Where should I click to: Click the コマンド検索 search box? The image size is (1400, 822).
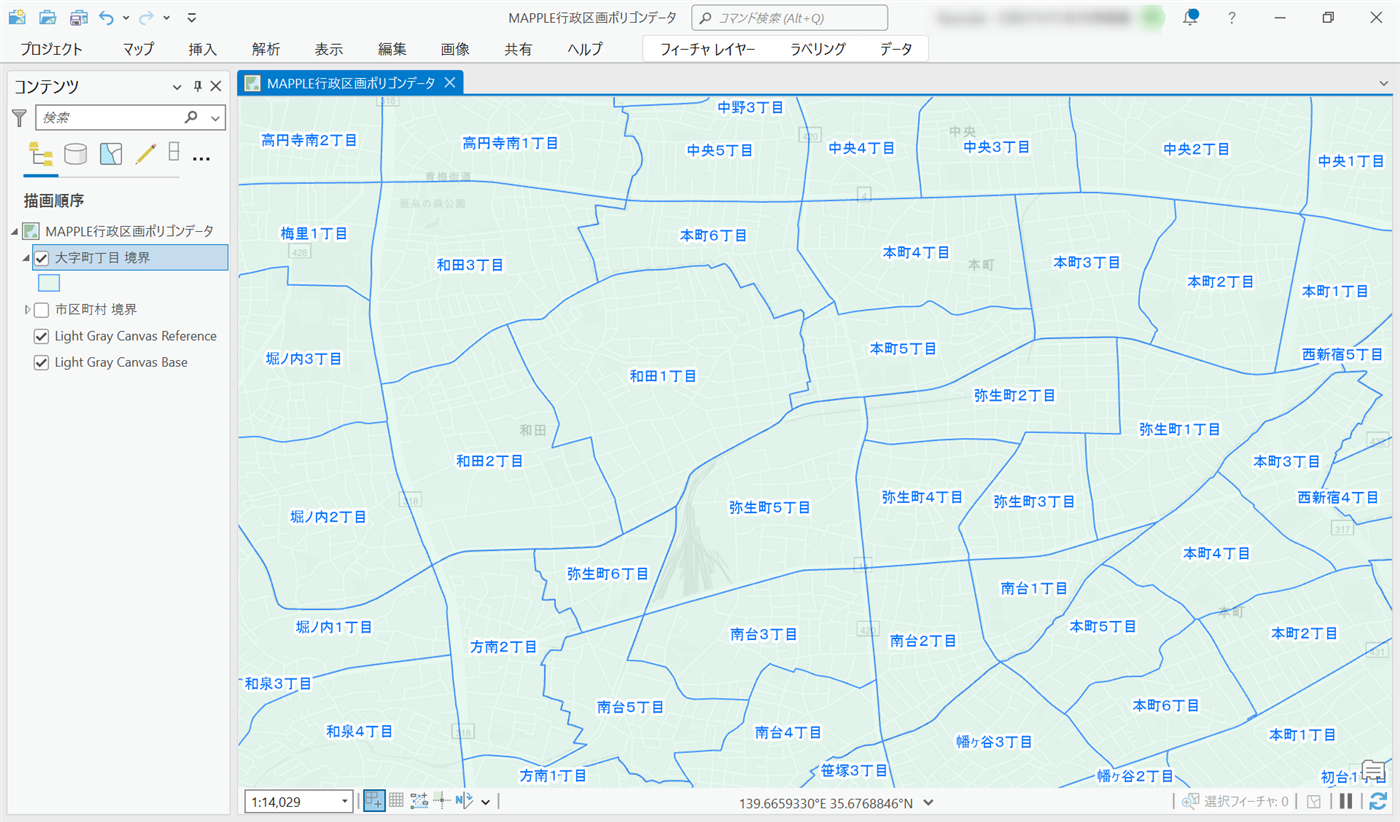click(x=790, y=18)
